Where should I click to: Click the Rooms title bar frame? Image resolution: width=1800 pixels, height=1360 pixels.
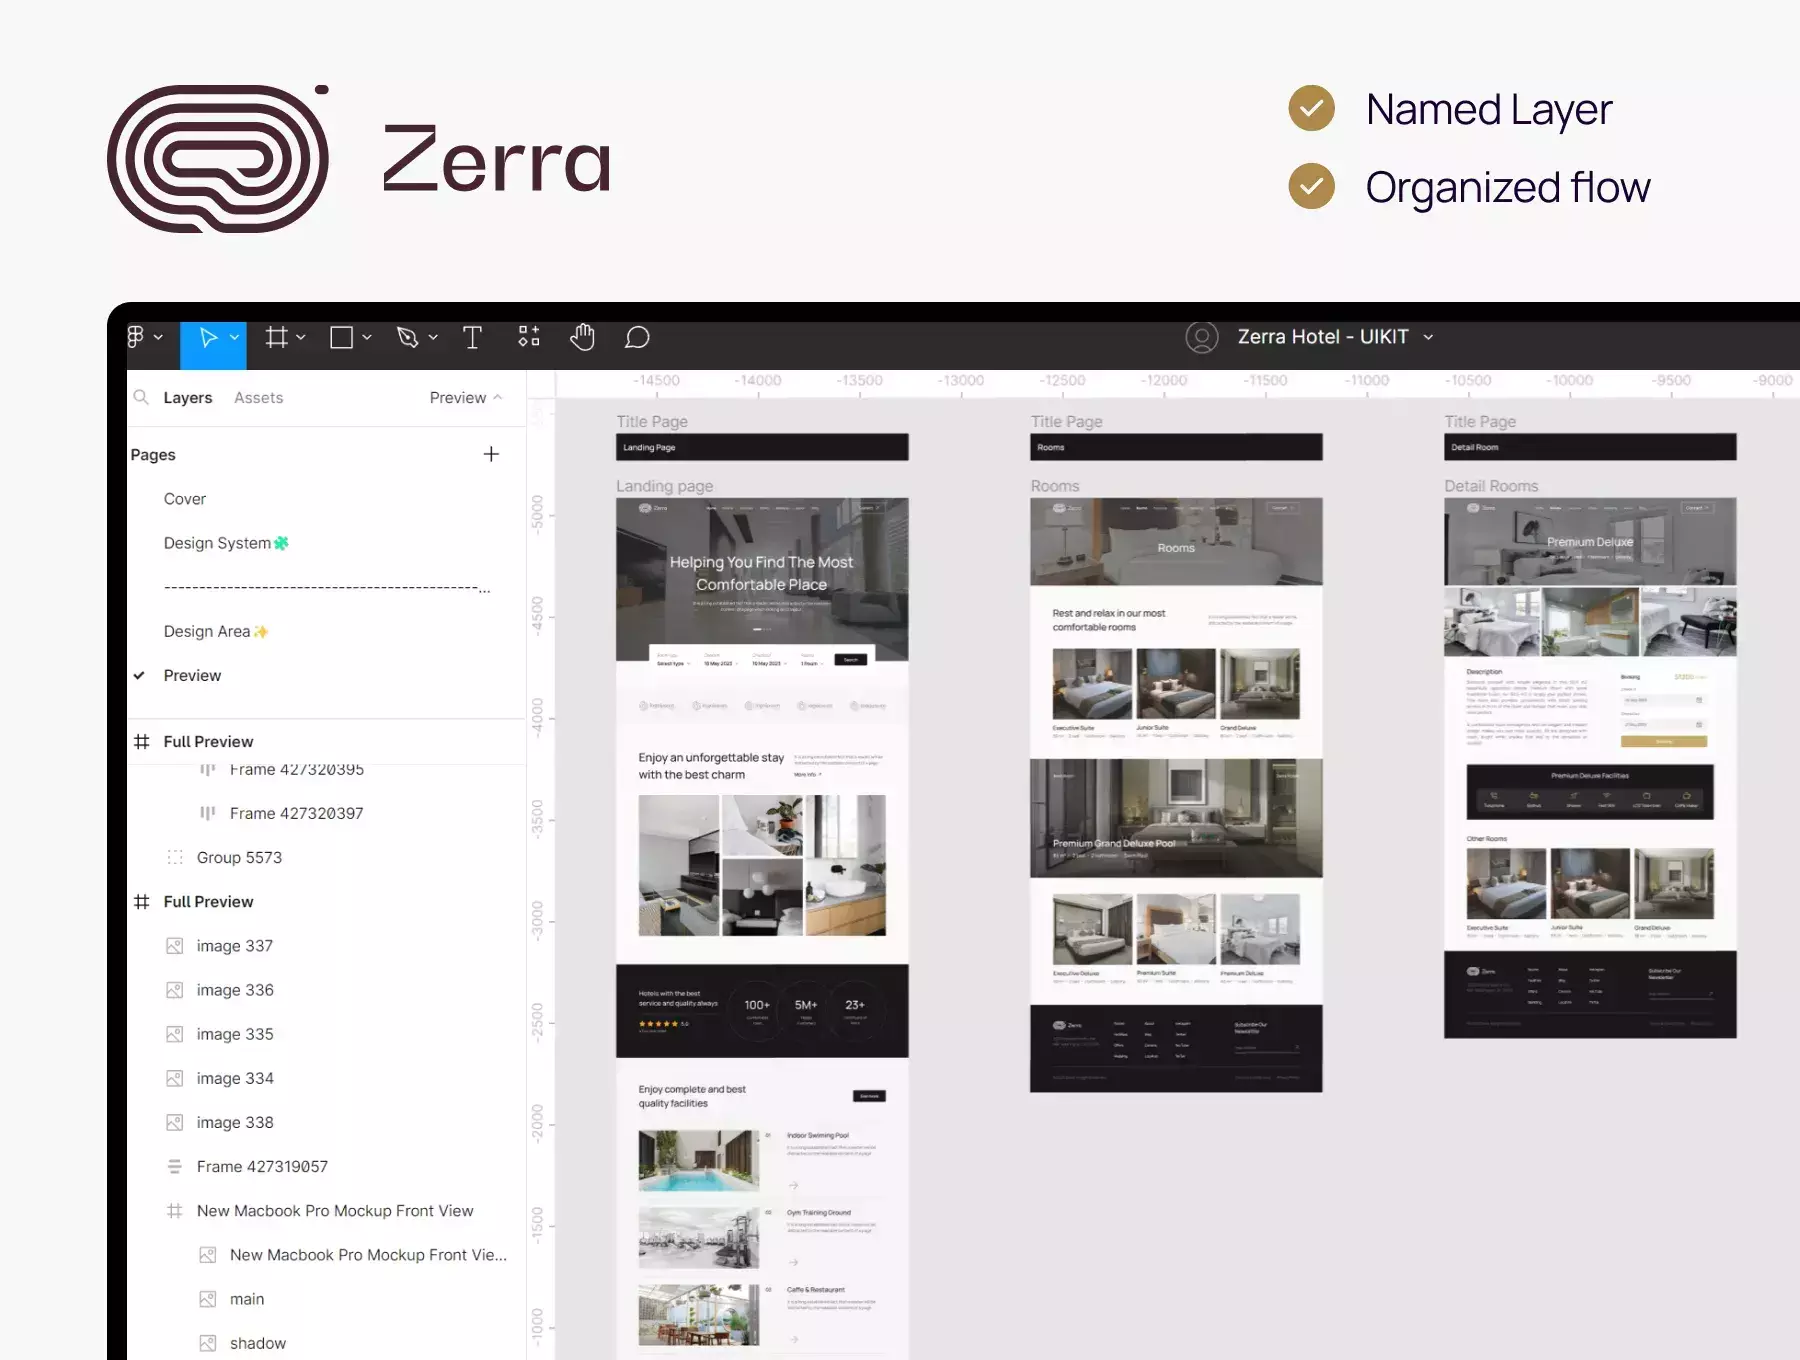(1176, 447)
